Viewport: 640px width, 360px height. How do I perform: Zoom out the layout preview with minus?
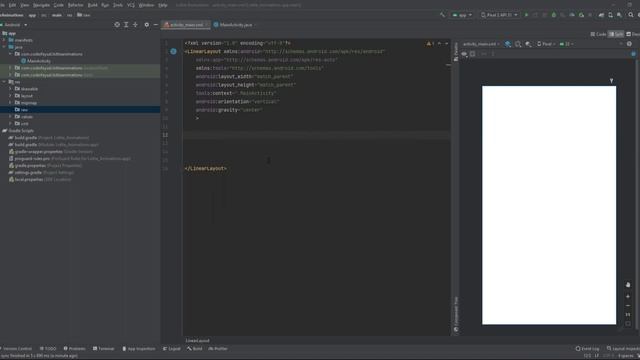628,305
